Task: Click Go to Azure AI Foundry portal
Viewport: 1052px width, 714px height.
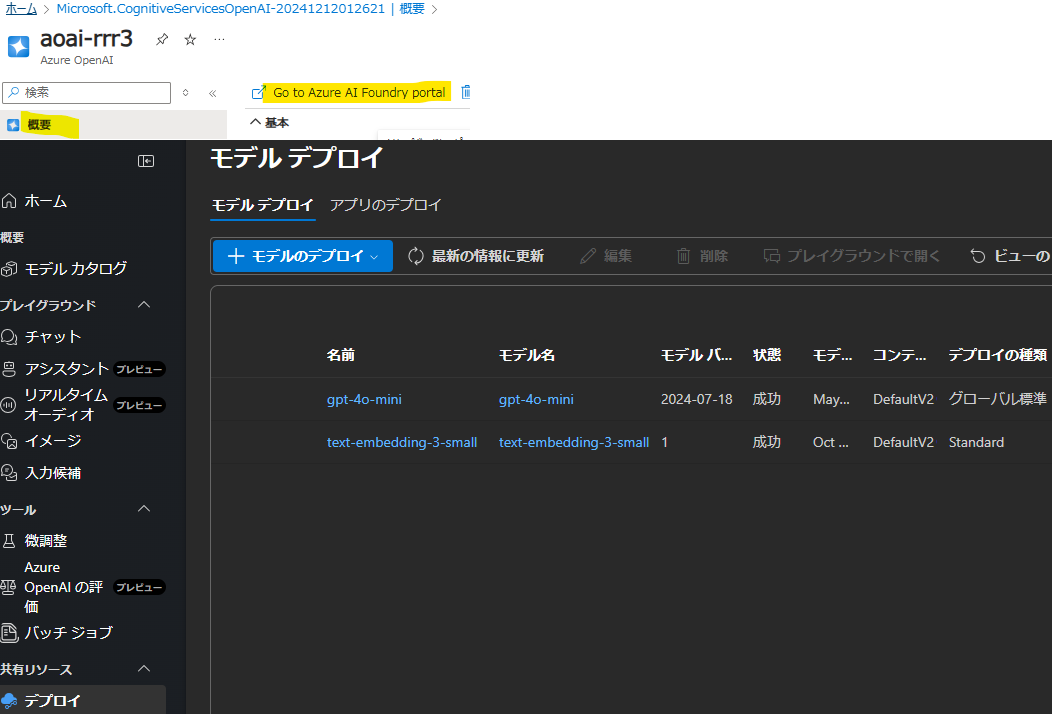Action: tap(359, 93)
